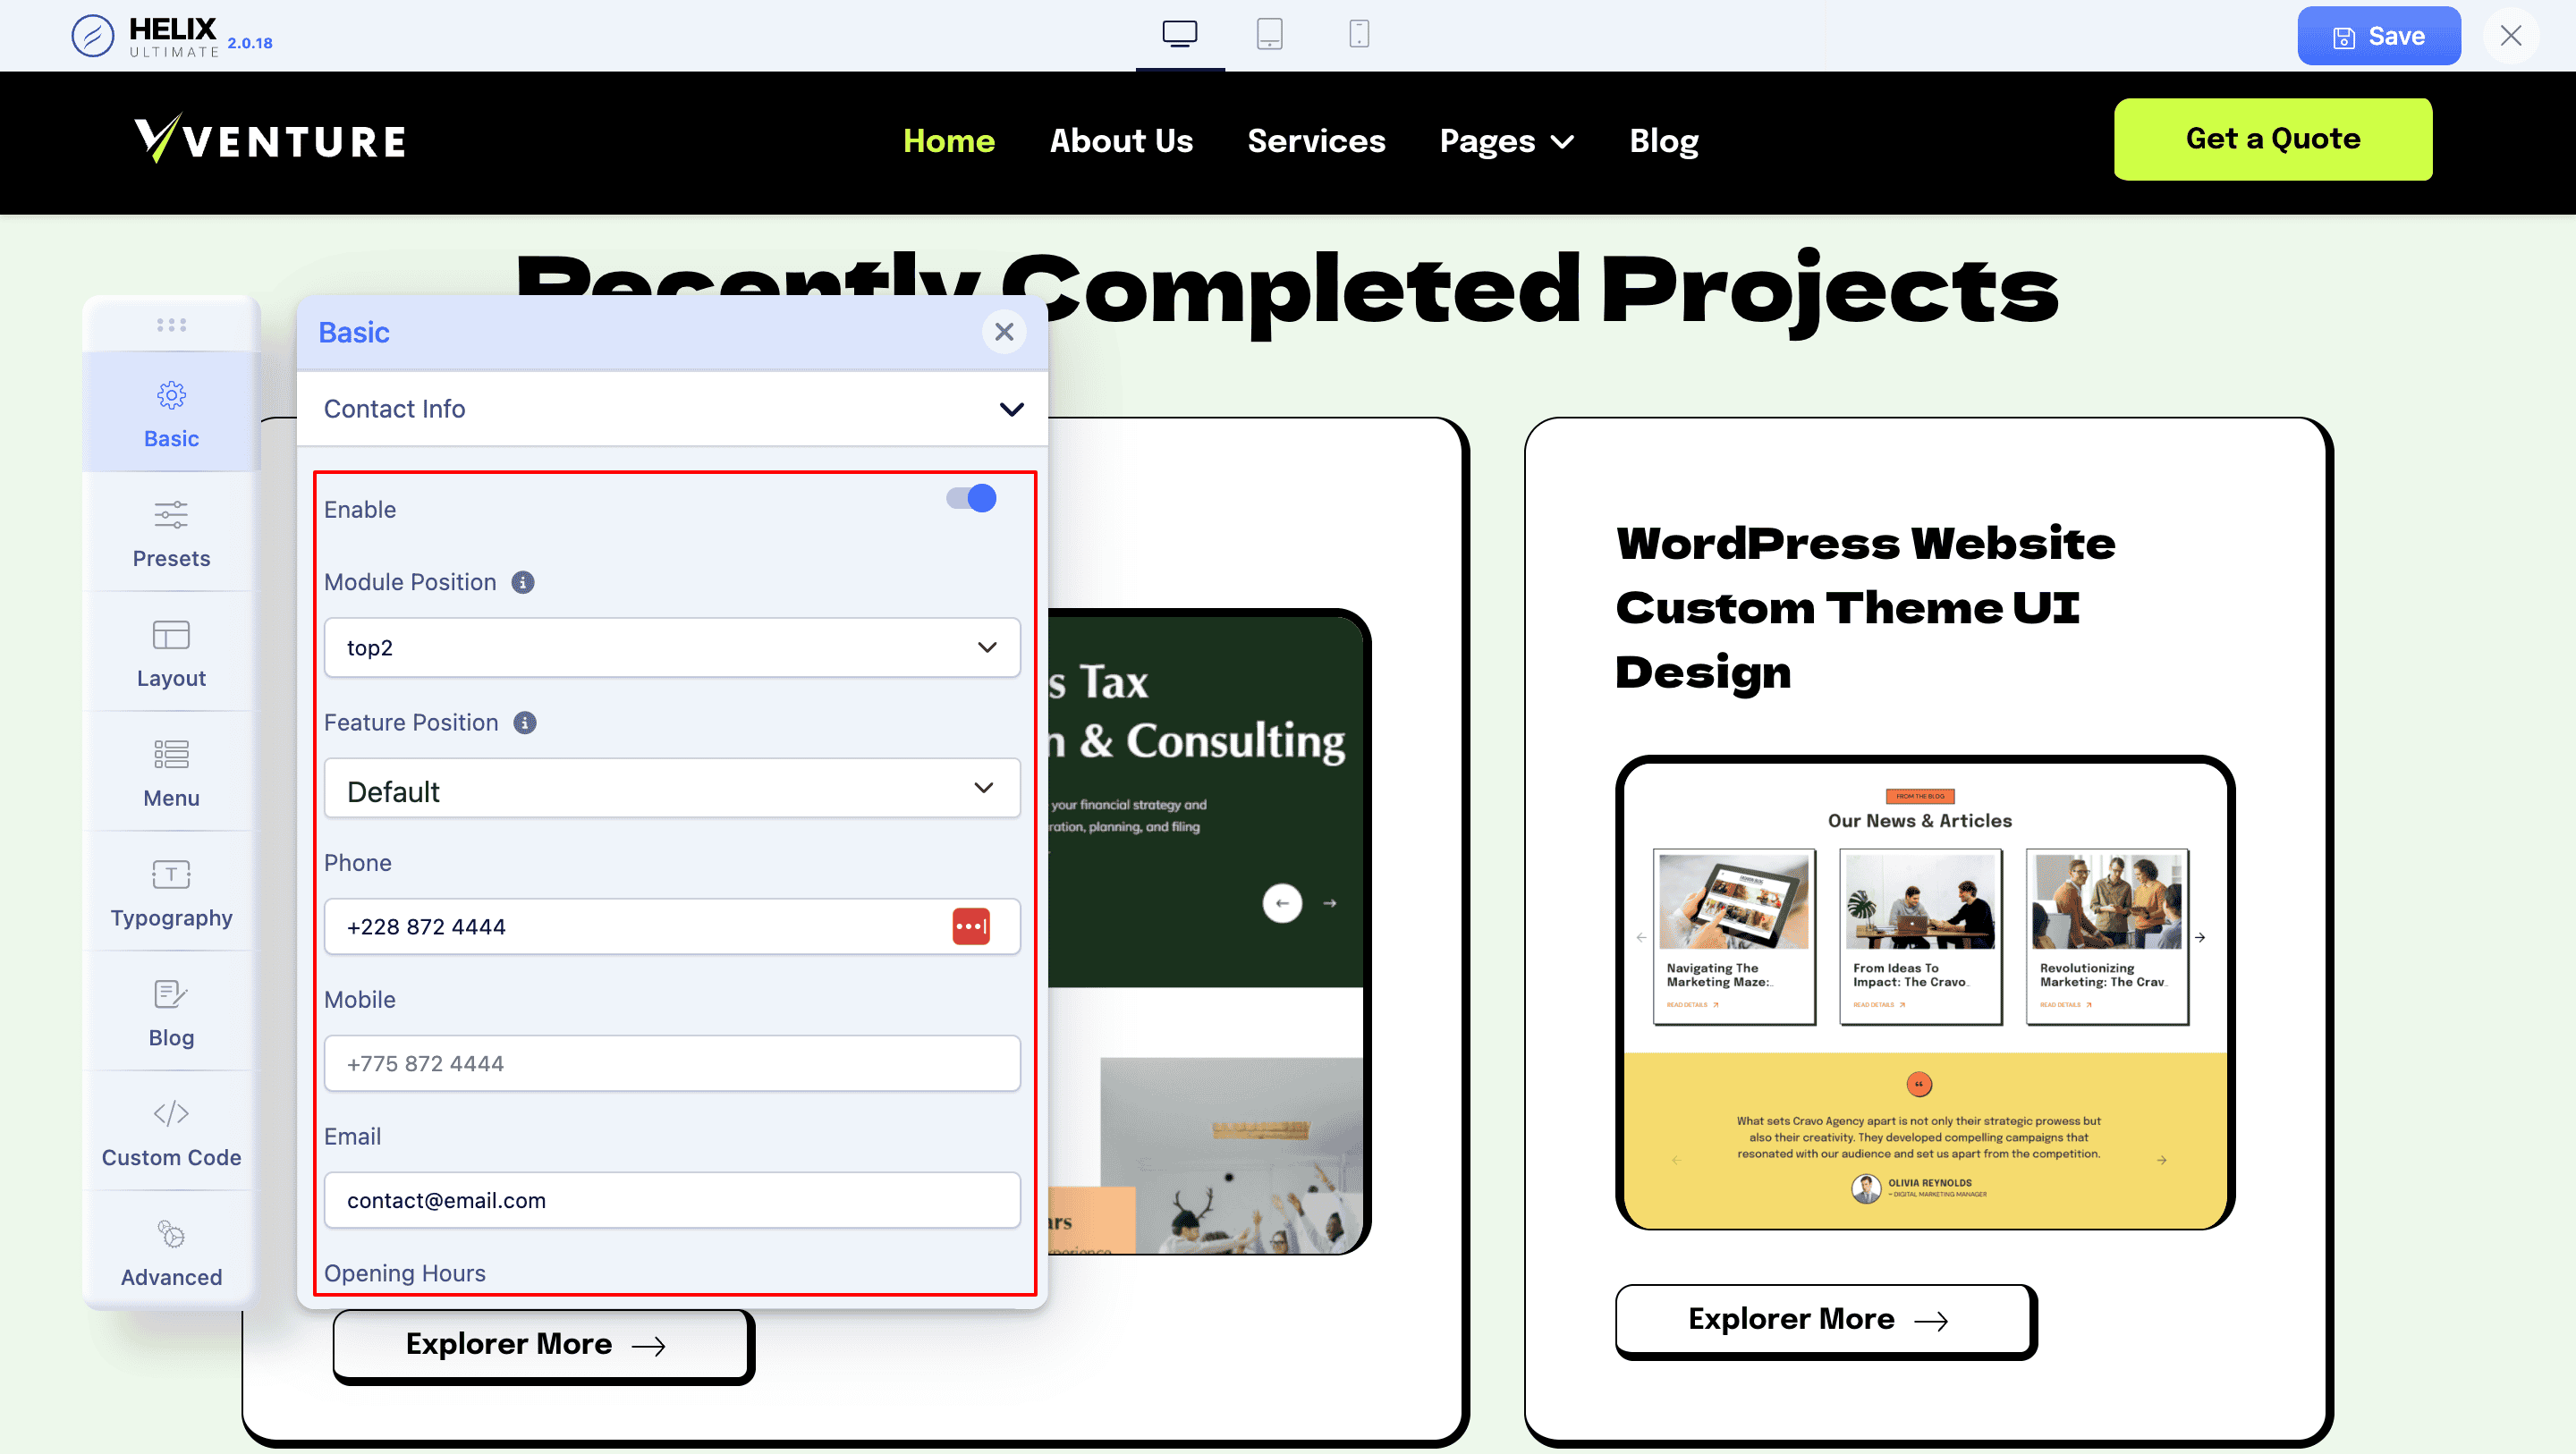Click the Home menu item

click(x=948, y=141)
